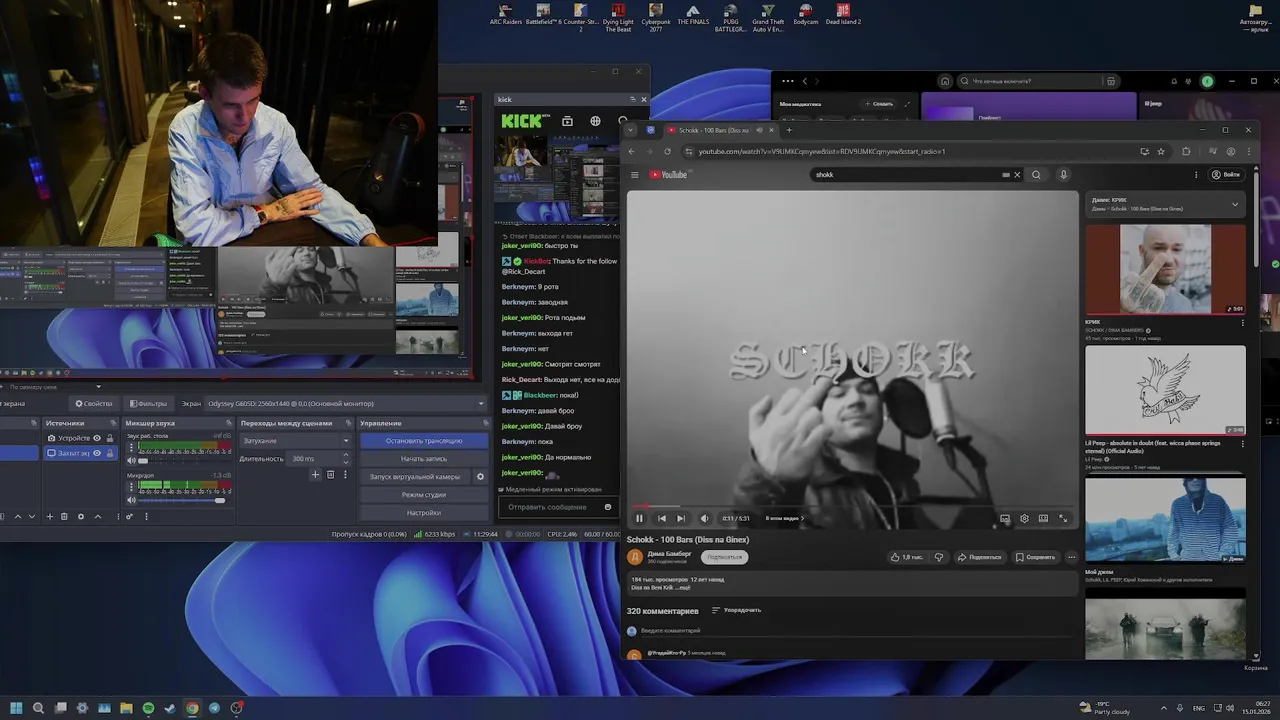This screenshot has width=1280, height=720.
Task: Mute the YouTube player volume
Action: point(704,518)
